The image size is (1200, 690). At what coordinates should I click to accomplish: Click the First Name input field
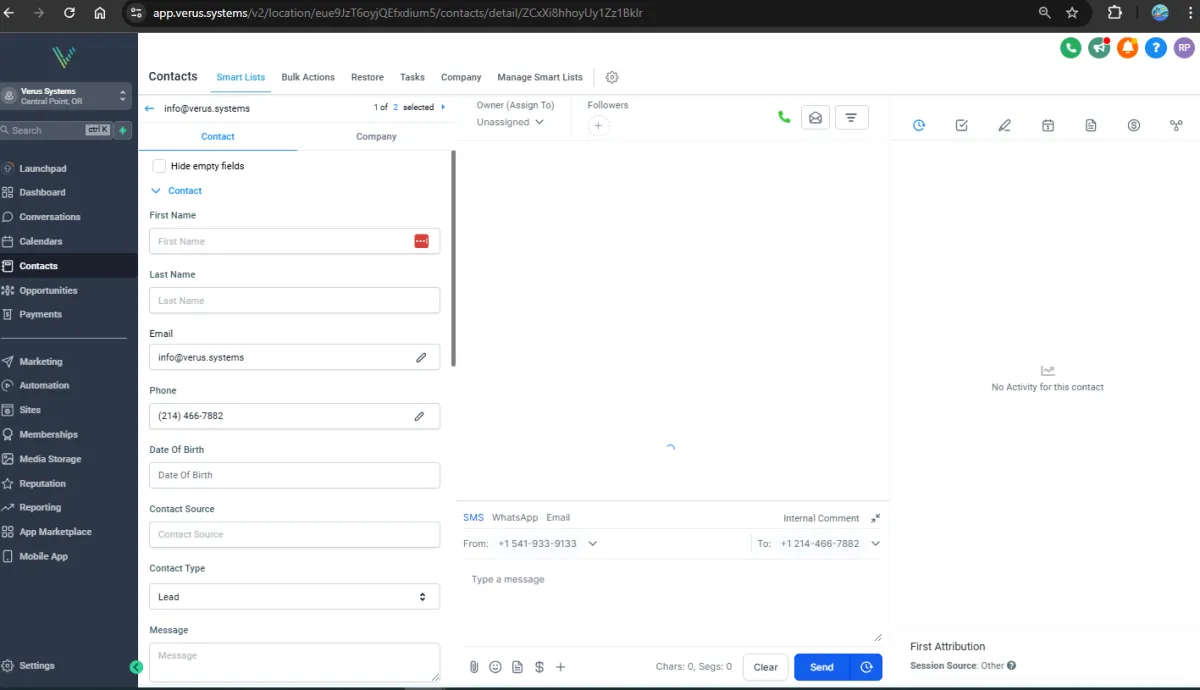pos(294,241)
